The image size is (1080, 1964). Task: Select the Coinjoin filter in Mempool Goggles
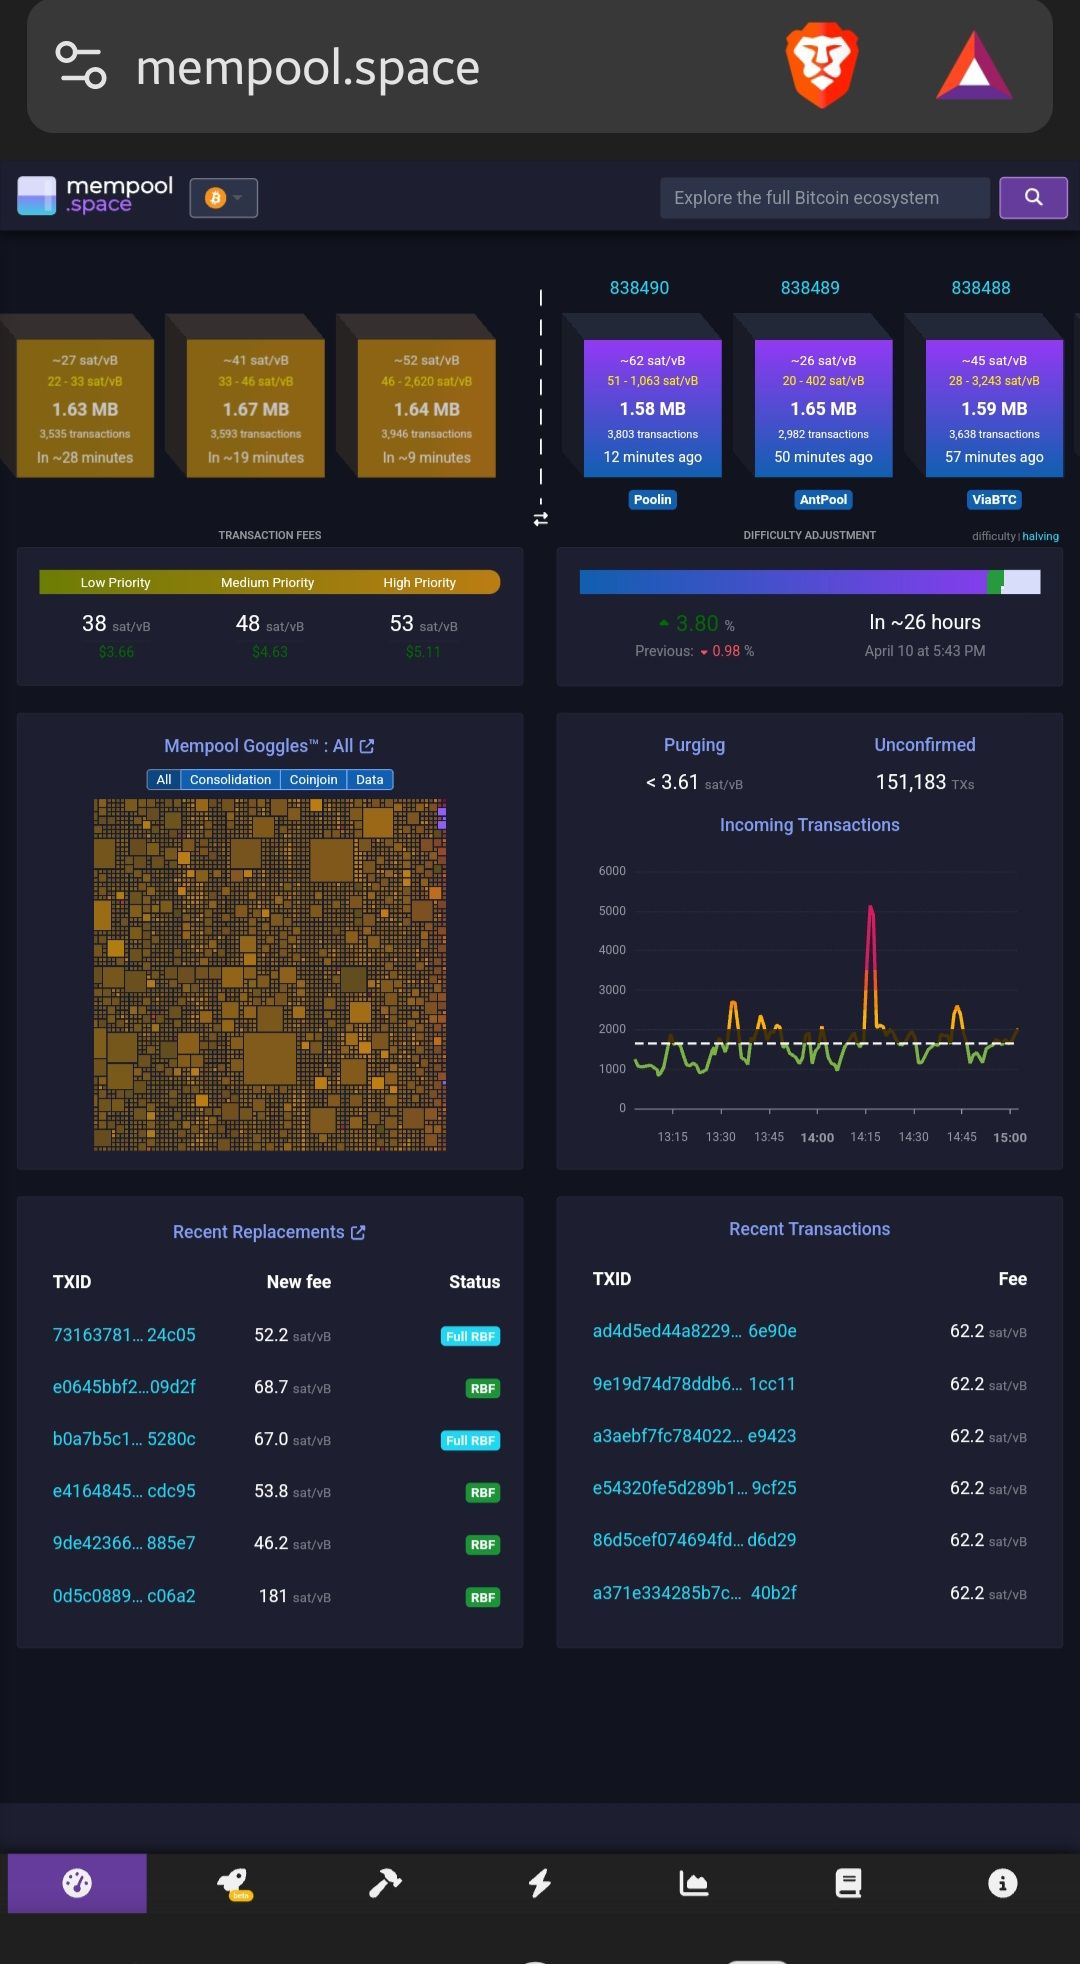point(313,780)
